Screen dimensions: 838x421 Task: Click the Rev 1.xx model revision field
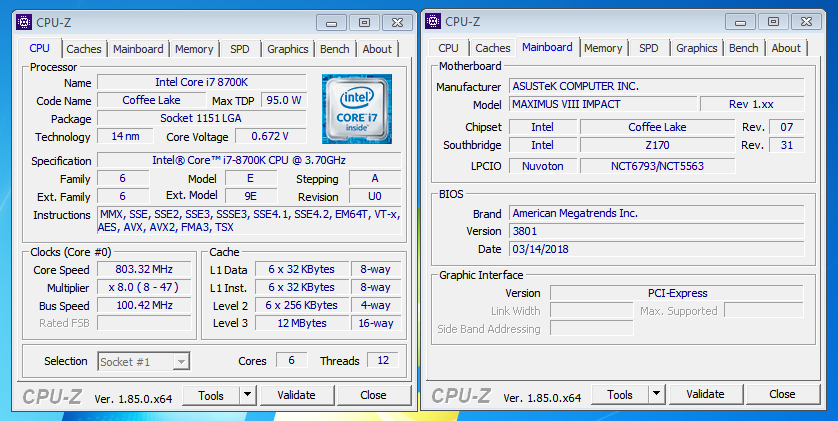(x=752, y=104)
